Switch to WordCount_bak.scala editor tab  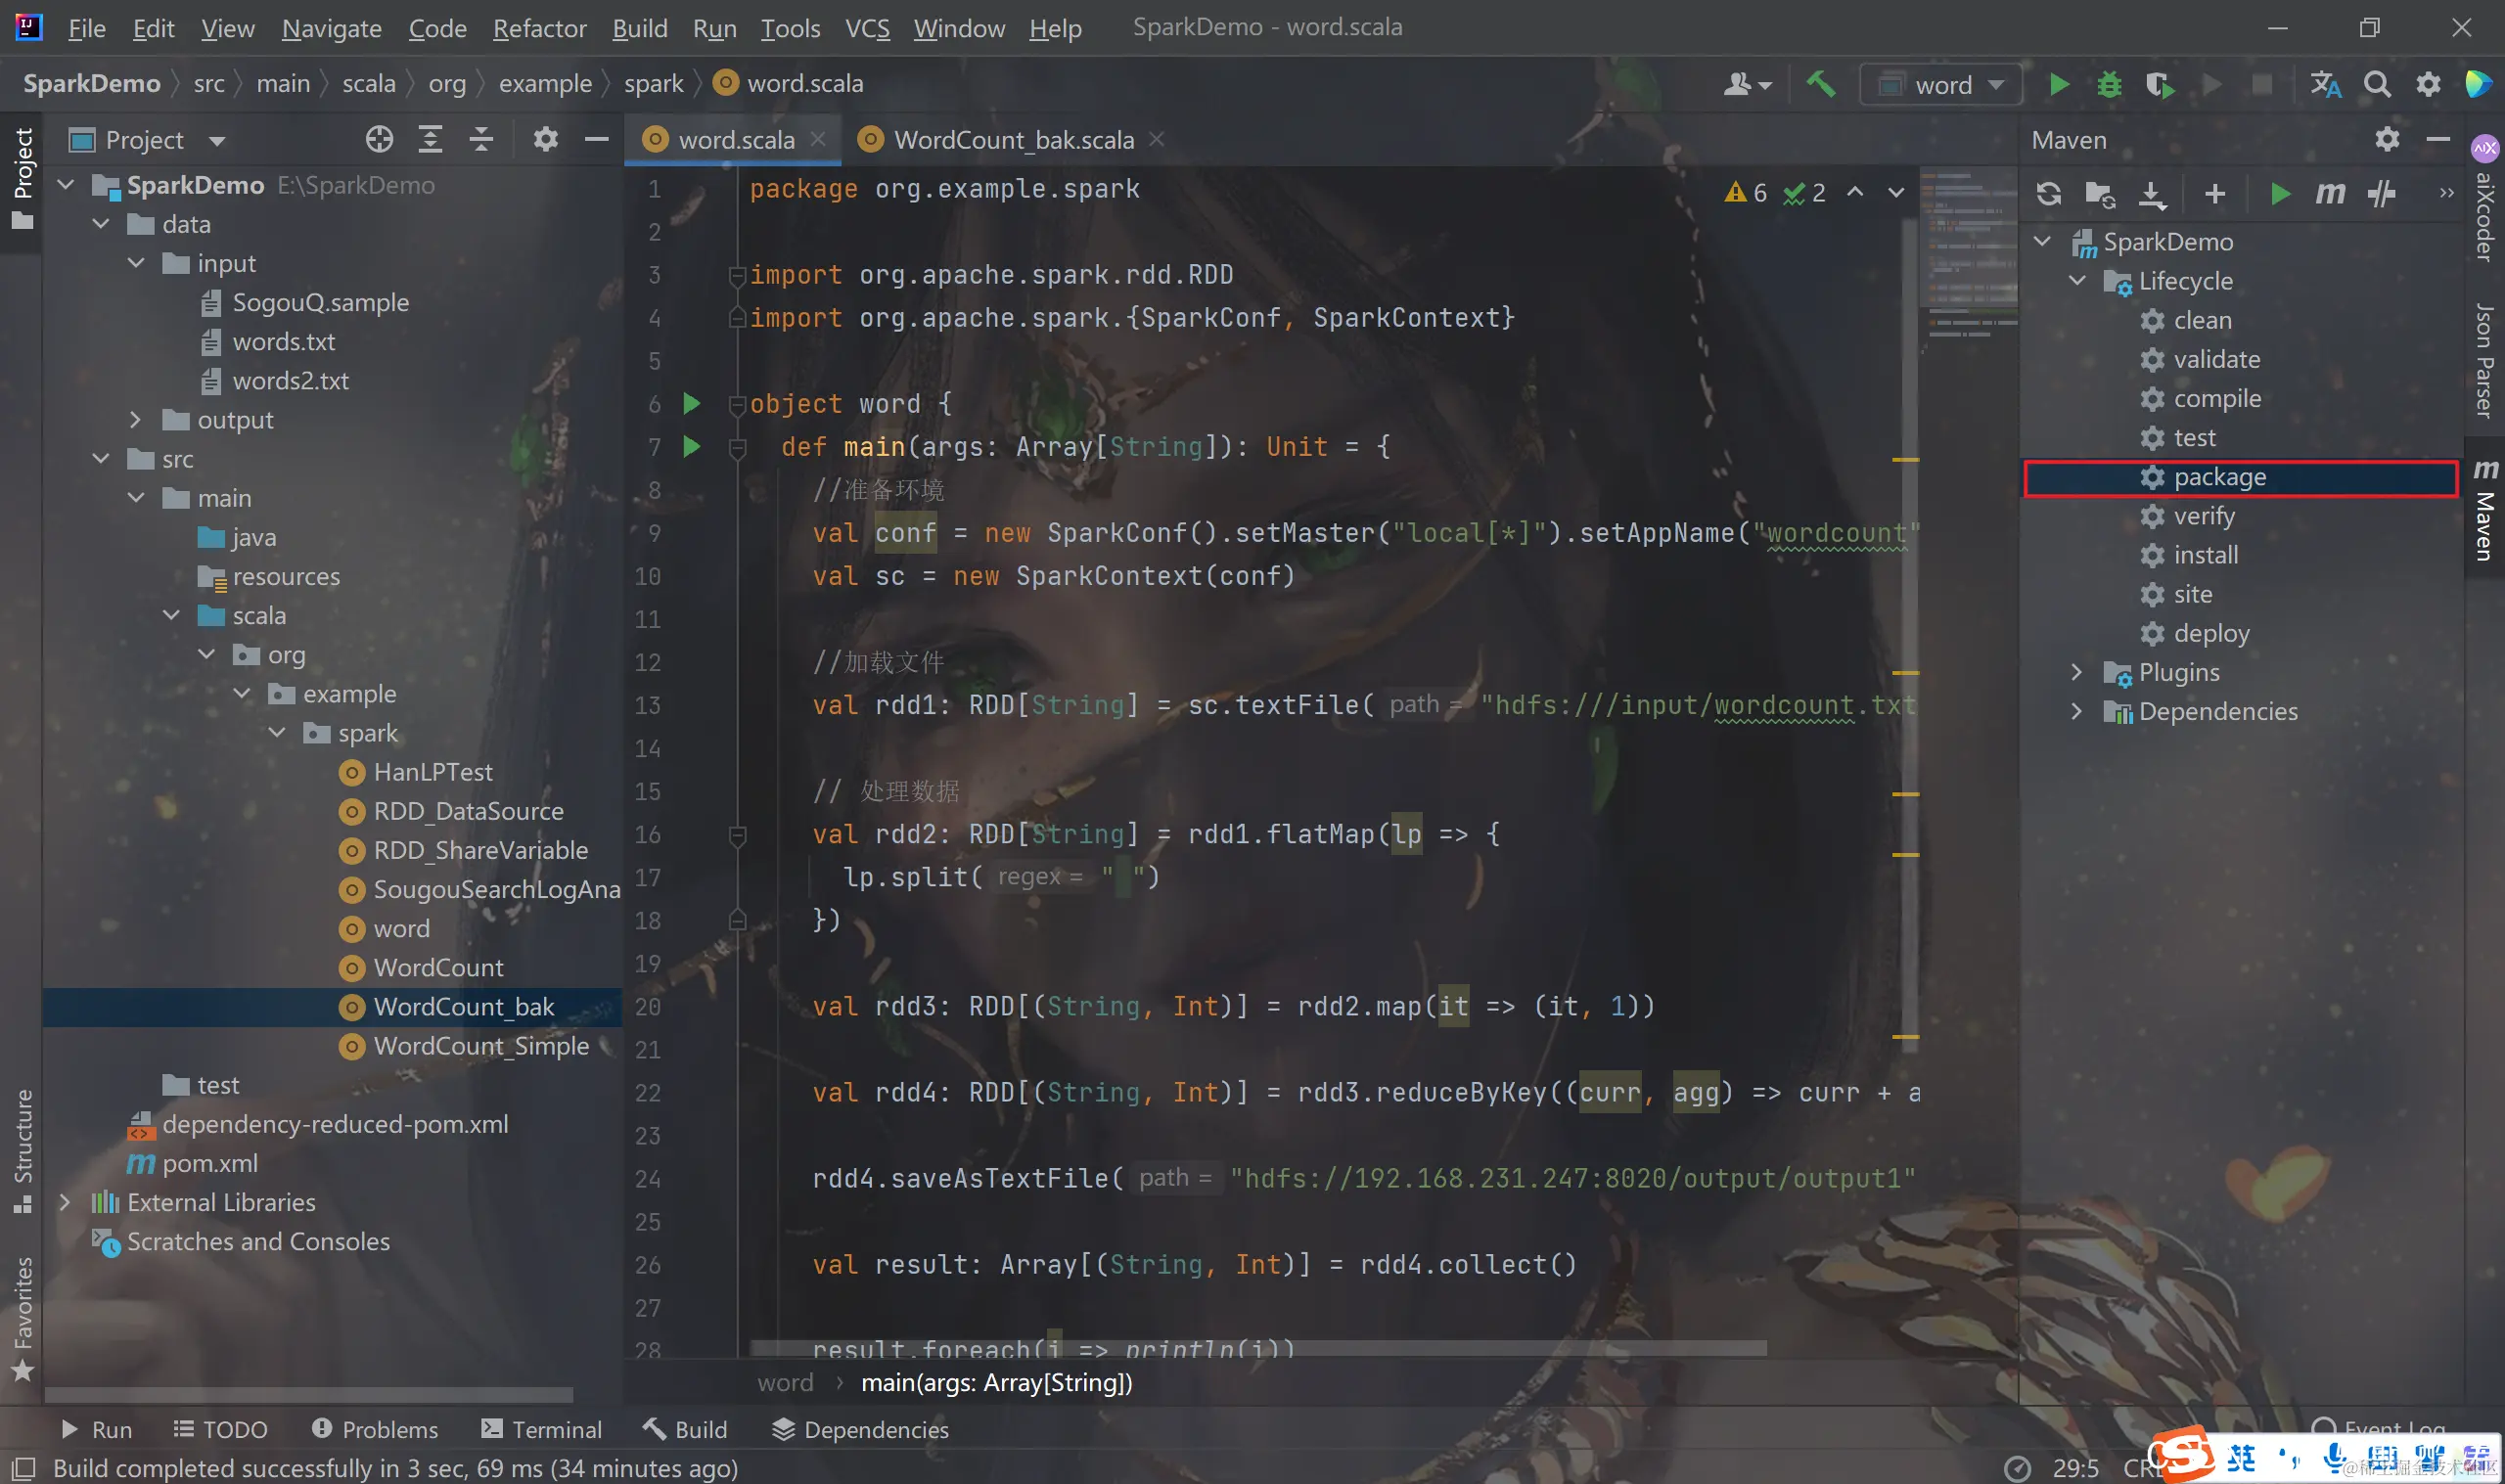[x=1012, y=140]
